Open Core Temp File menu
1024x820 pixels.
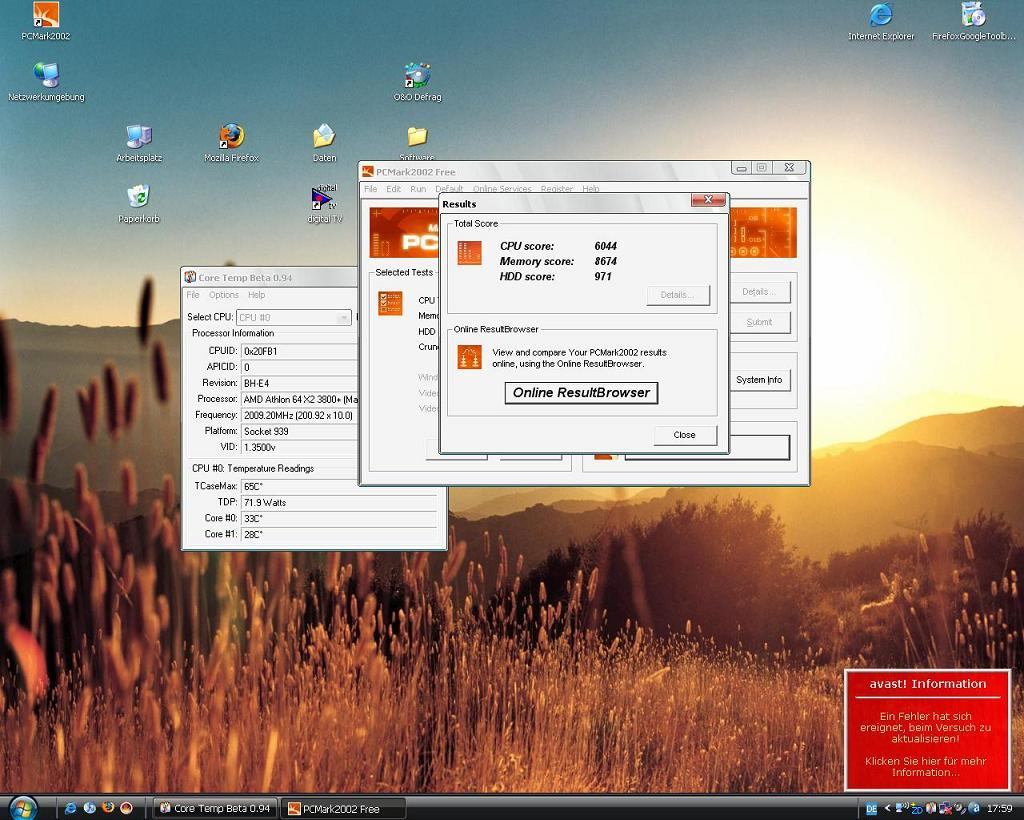[193, 295]
